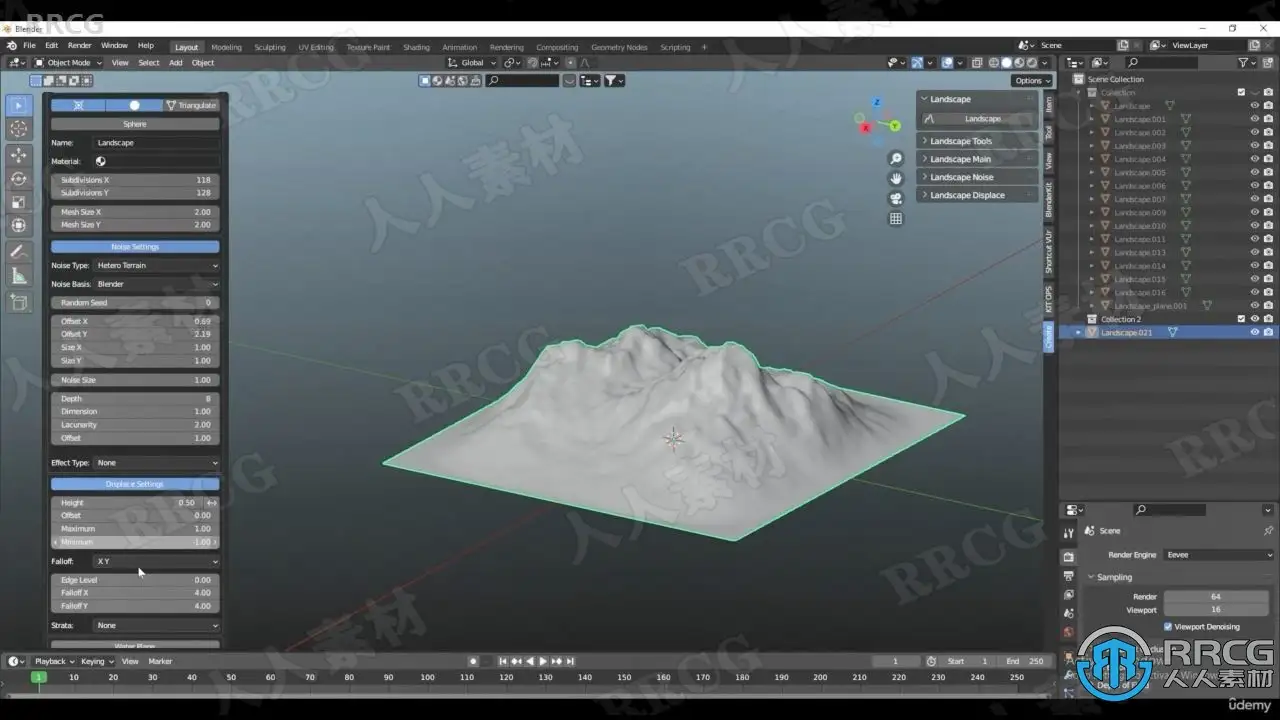The image size is (1280, 720).
Task: Click the Height value slider
Action: [x=135, y=503]
